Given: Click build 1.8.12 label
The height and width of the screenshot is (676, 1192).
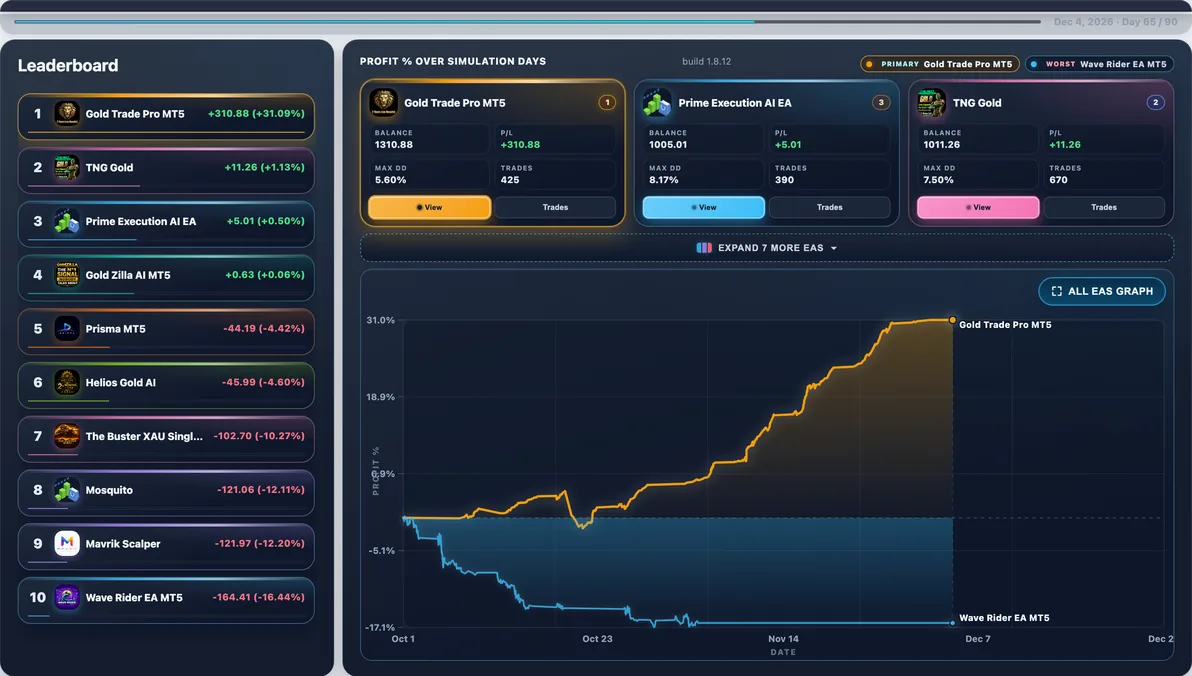Looking at the screenshot, I should [706, 62].
